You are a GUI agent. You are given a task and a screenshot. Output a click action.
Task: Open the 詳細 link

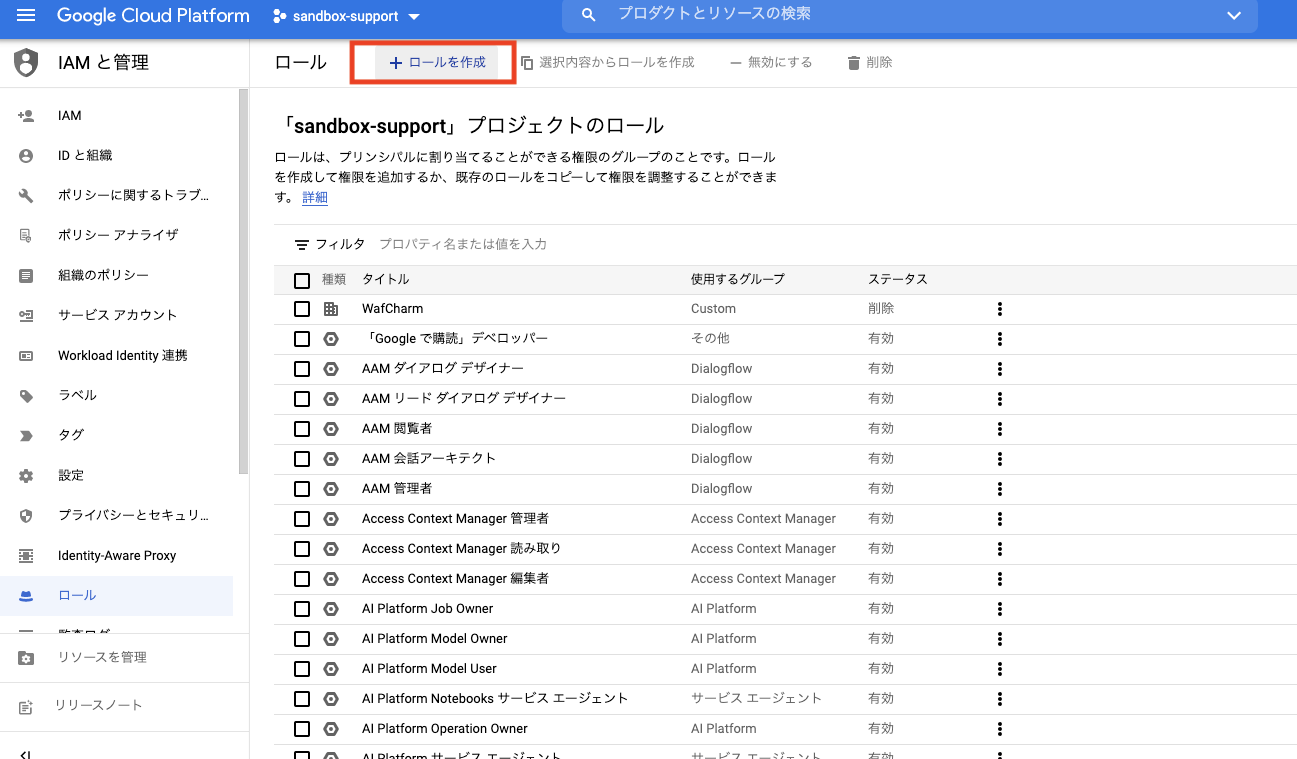(315, 198)
